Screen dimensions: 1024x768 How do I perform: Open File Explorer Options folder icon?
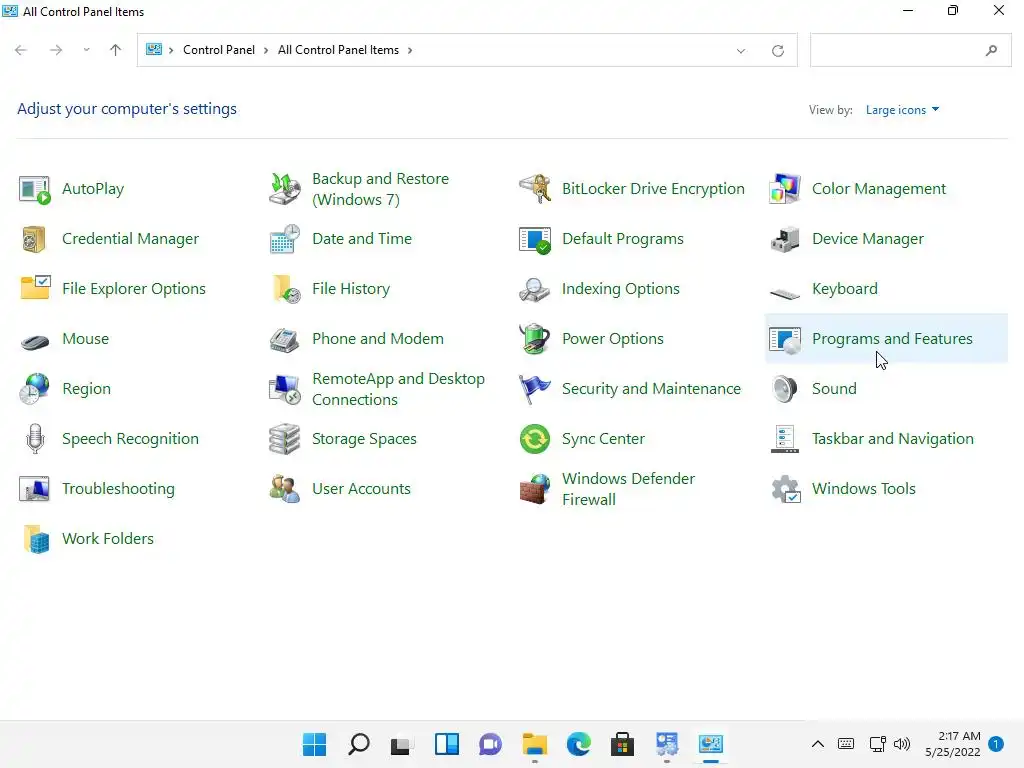pyautogui.click(x=35, y=289)
